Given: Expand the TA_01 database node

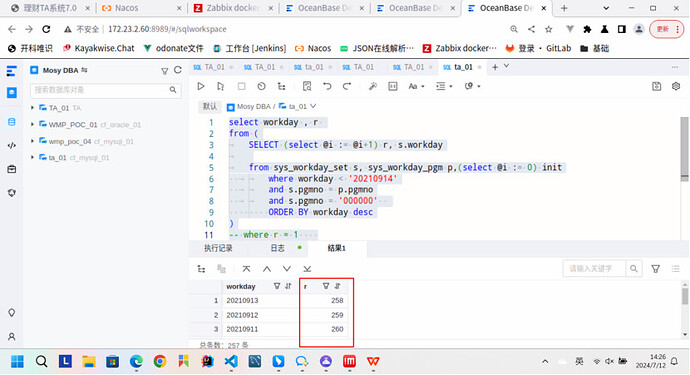Looking at the screenshot, I should (32, 108).
